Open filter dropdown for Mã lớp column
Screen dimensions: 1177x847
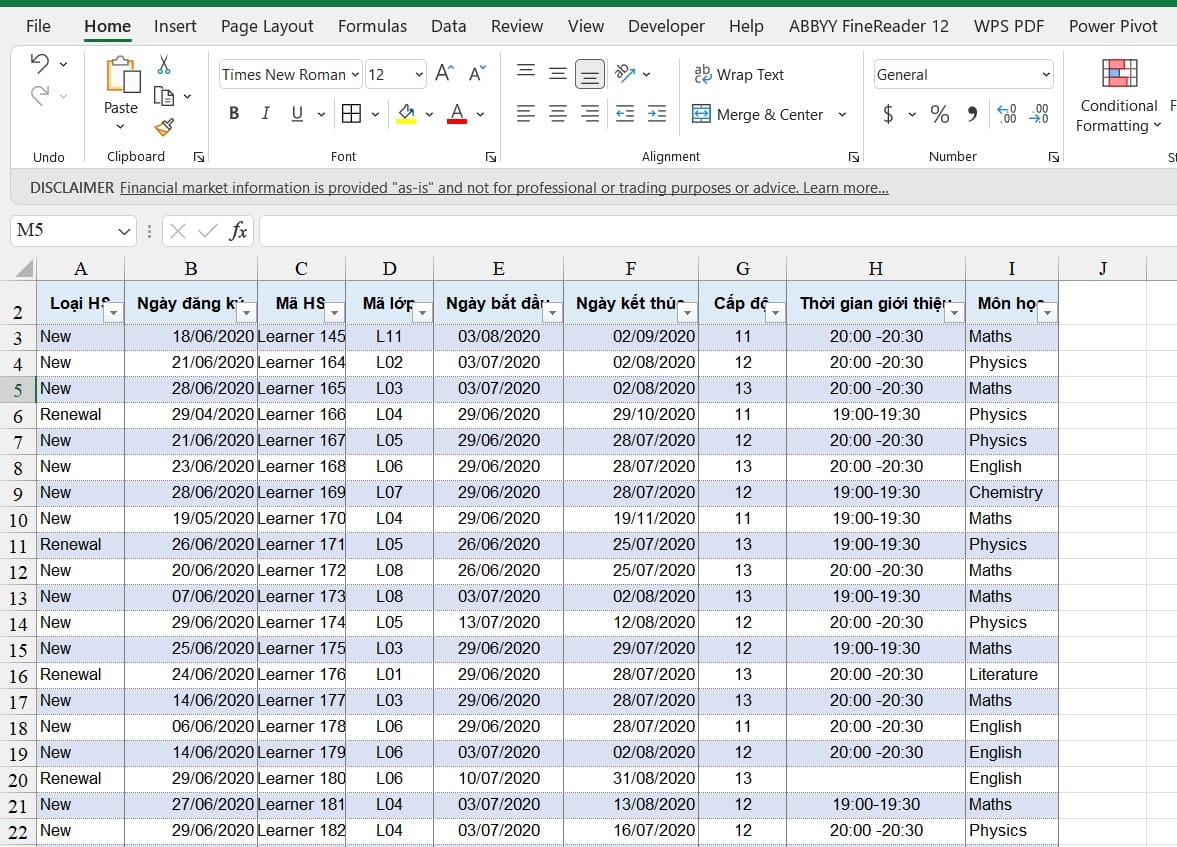pyautogui.click(x=423, y=312)
